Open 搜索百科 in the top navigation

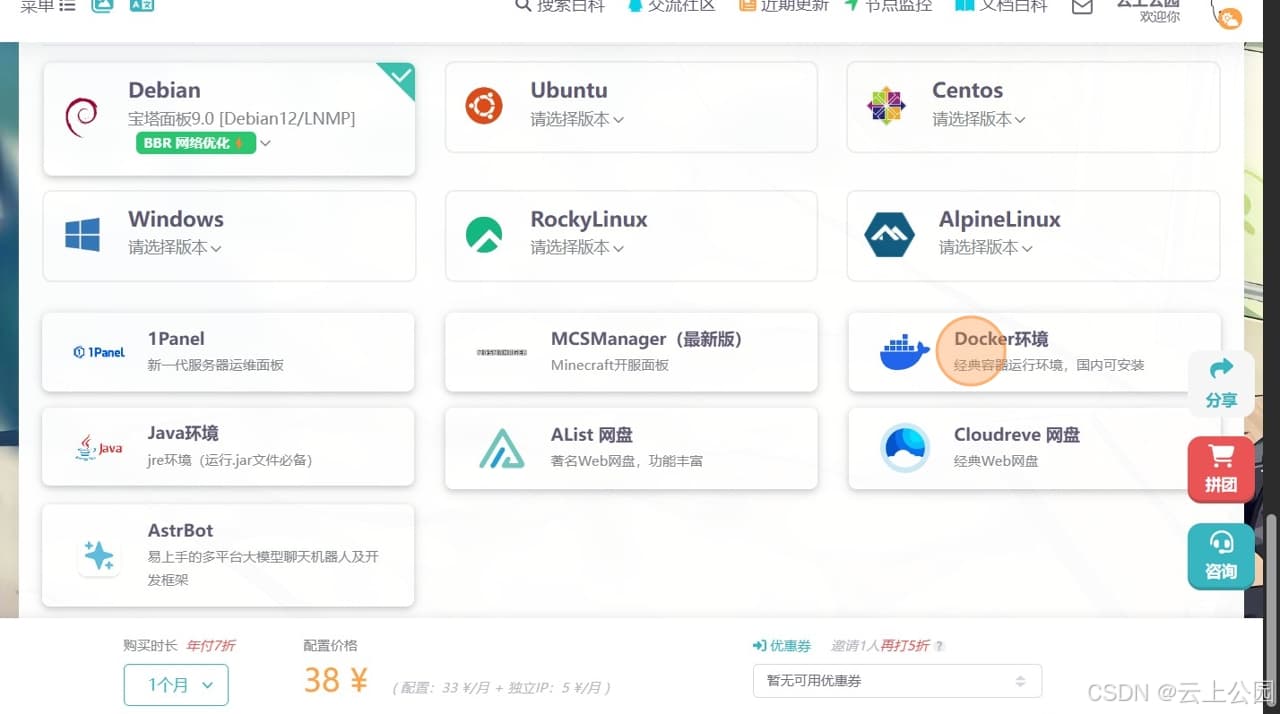(560, 5)
